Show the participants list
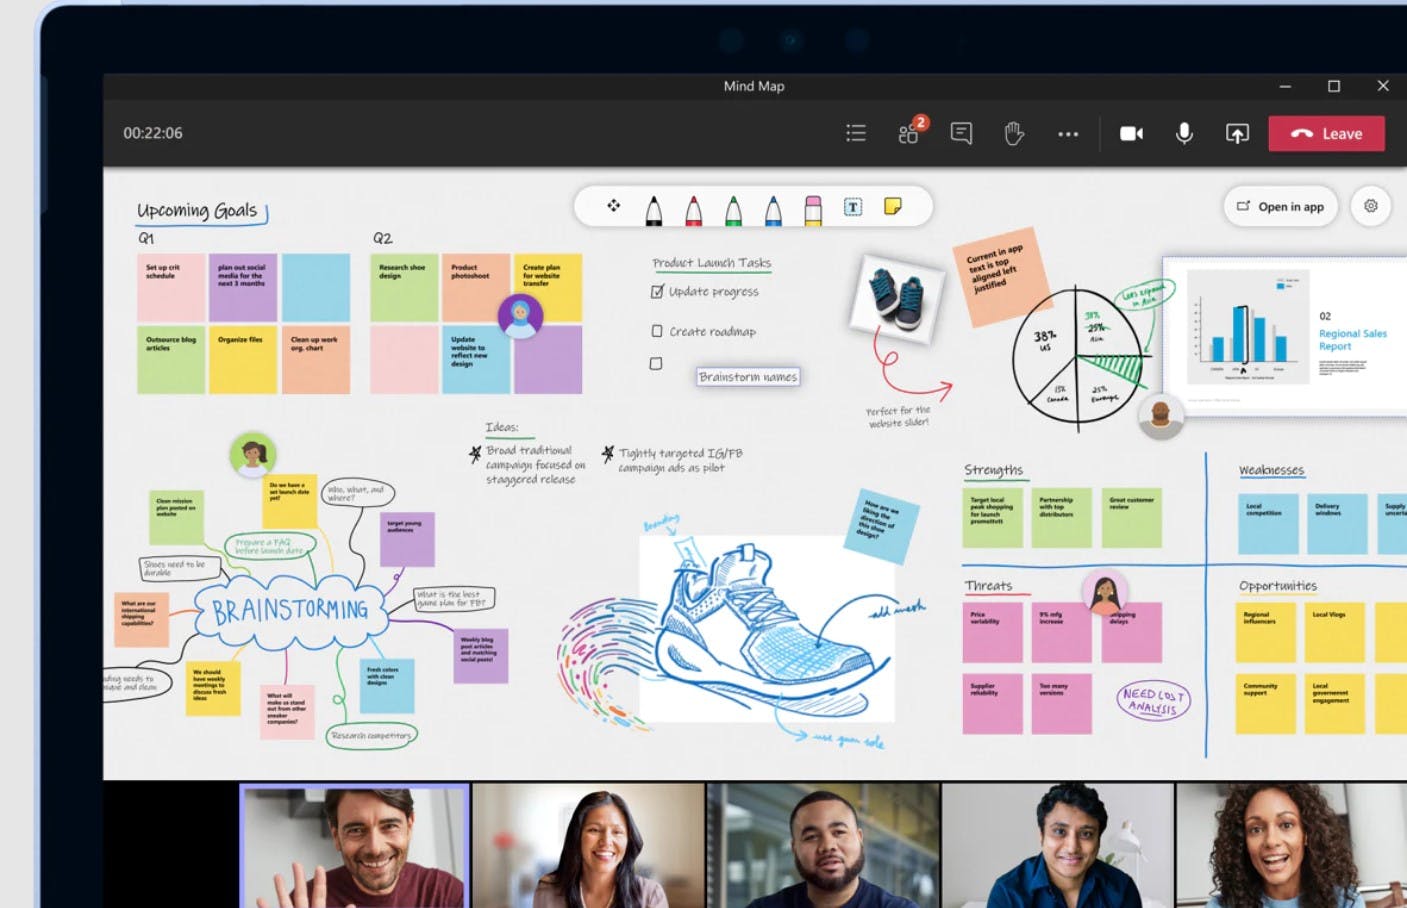Viewport: 1407px width, 908px height. [x=908, y=132]
